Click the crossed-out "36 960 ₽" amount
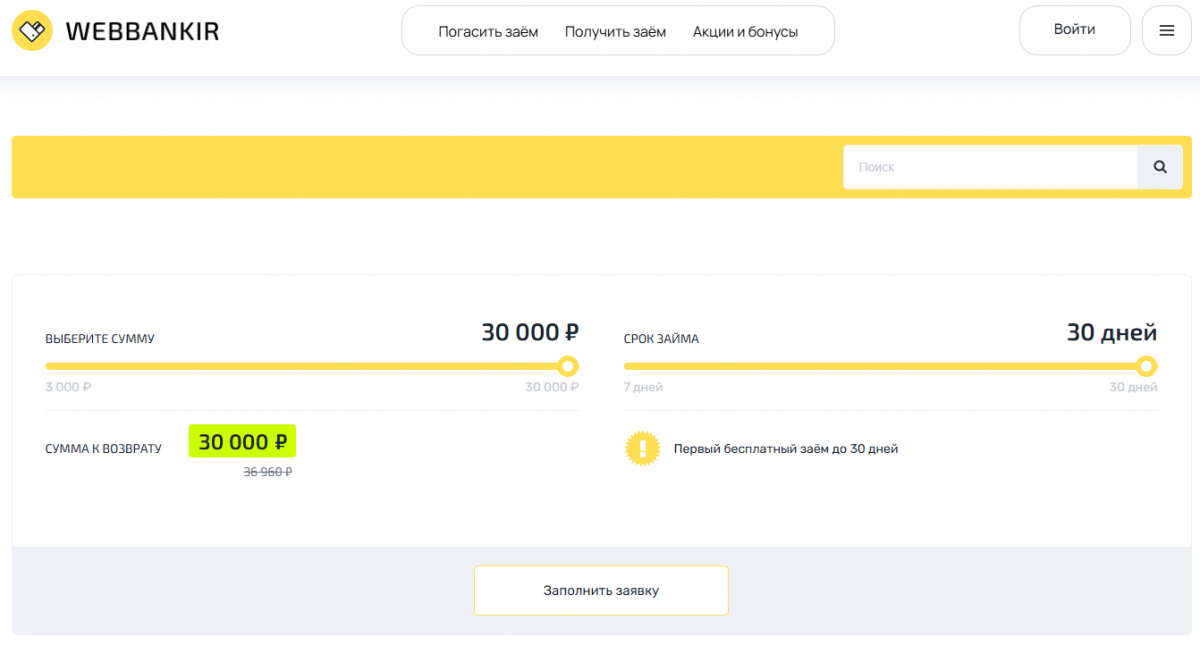Image resolution: width=1200 pixels, height=645 pixels. 267,472
